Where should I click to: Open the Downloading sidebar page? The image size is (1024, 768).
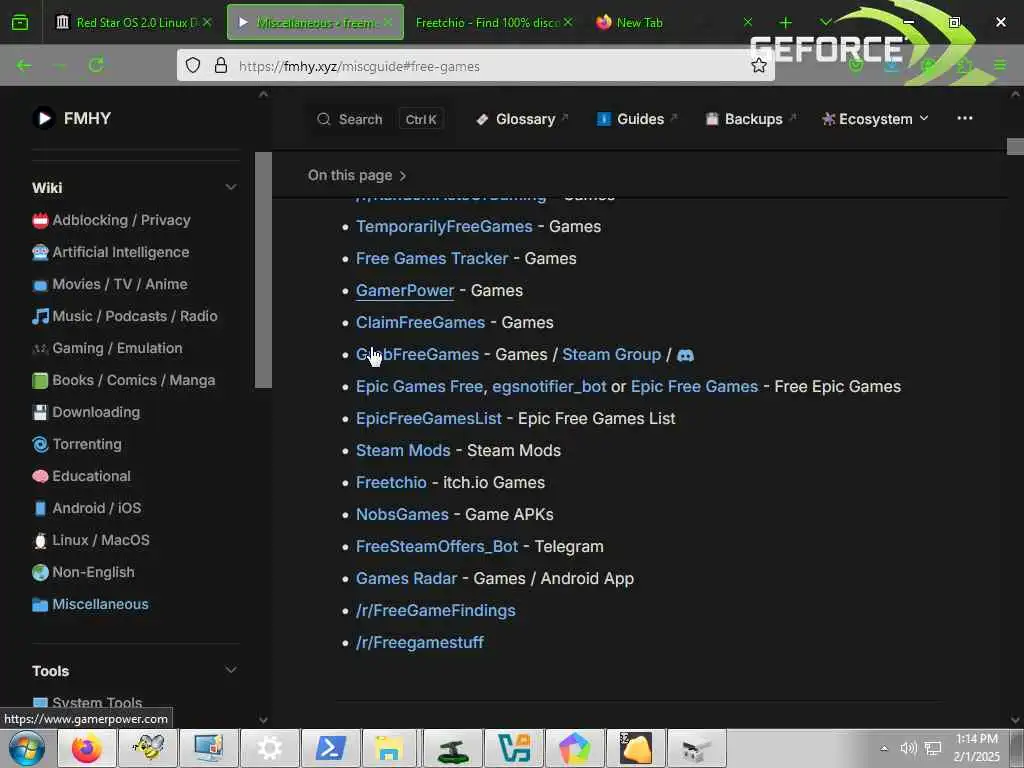[96, 413]
